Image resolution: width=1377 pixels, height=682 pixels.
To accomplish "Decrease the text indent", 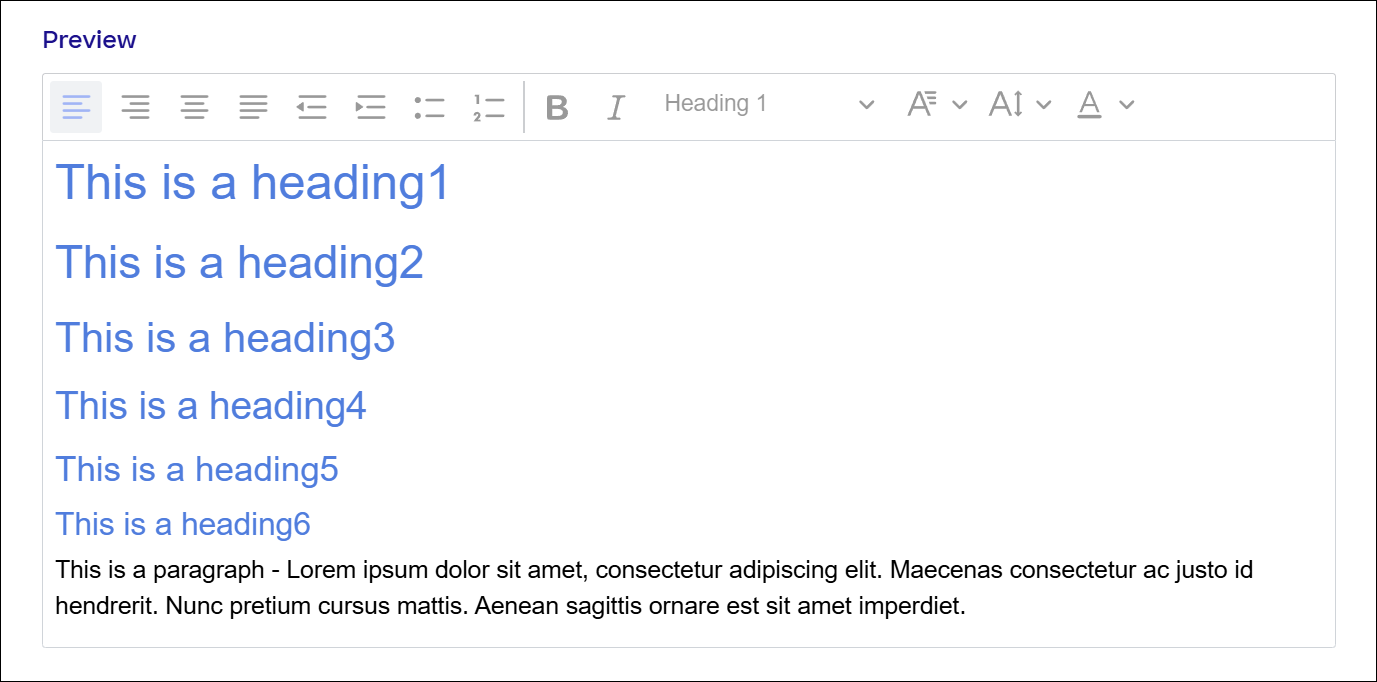I will 312,105.
